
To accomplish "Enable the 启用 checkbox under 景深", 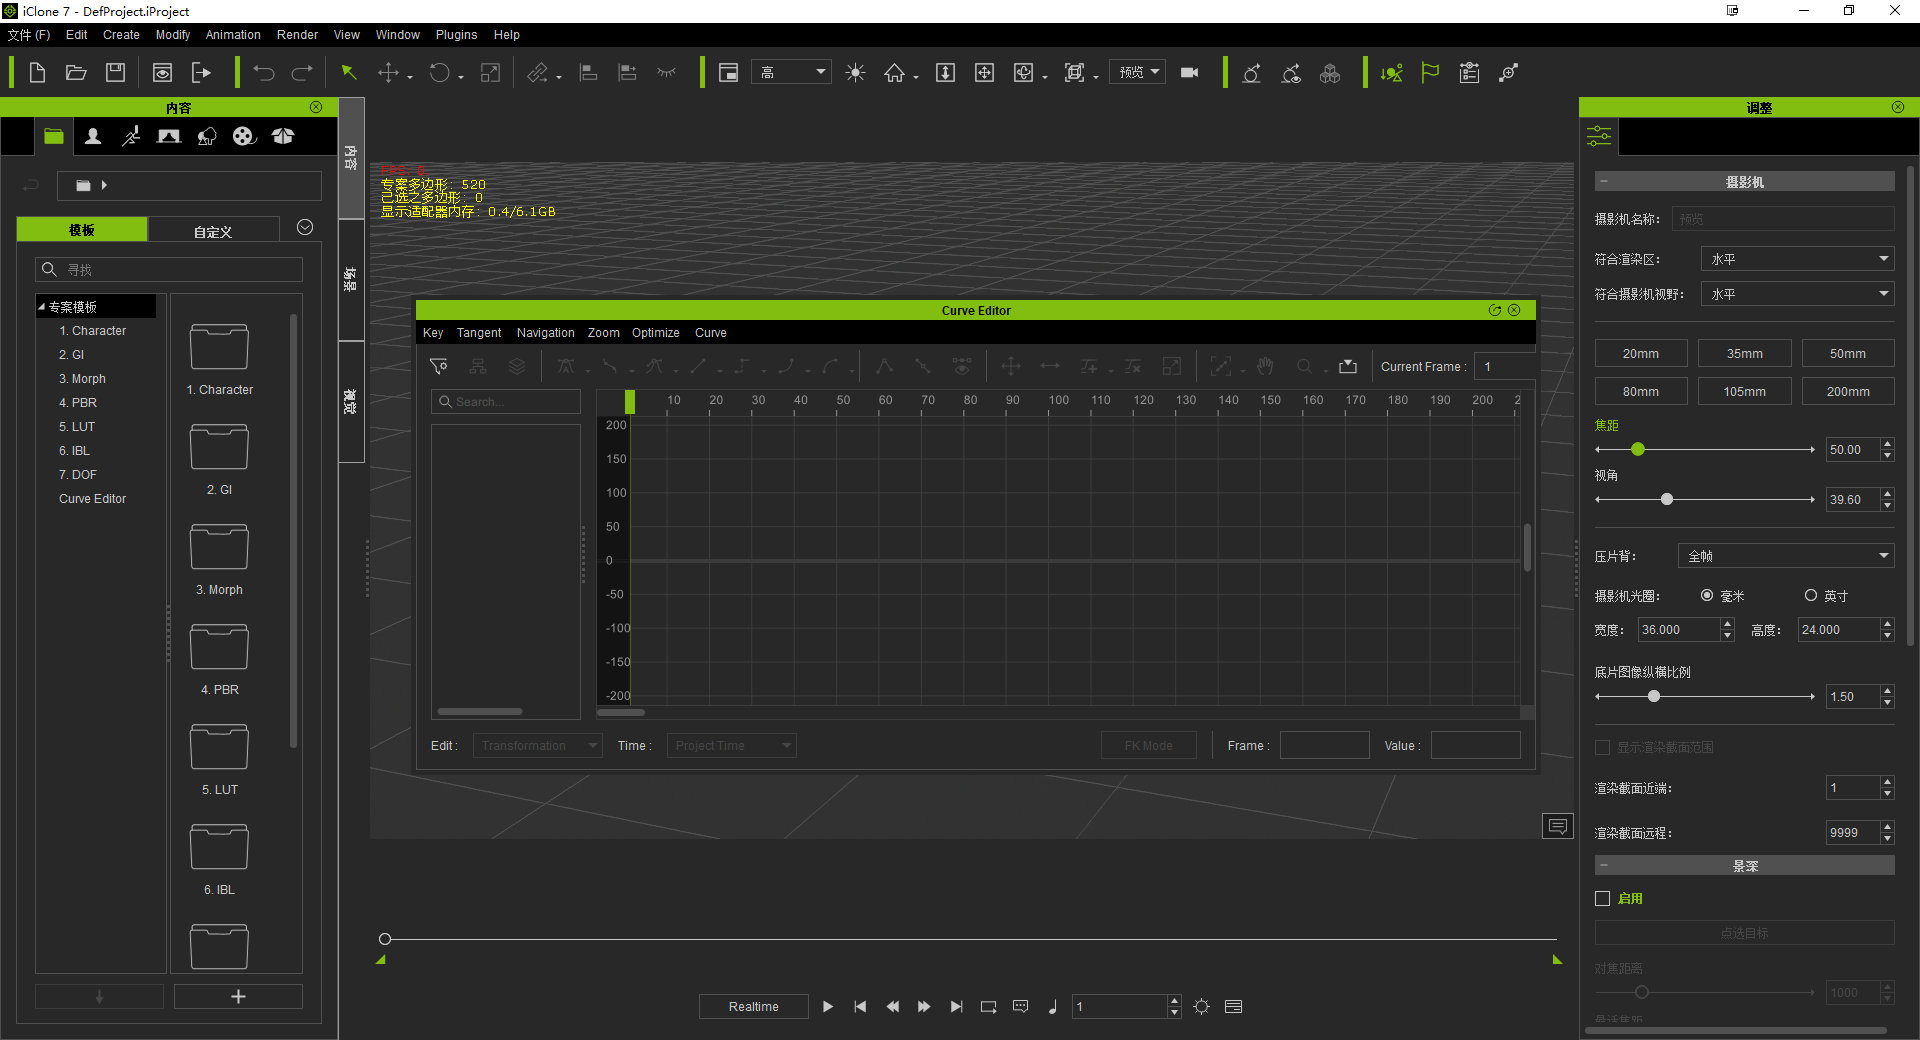I will click(x=1601, y=898).
